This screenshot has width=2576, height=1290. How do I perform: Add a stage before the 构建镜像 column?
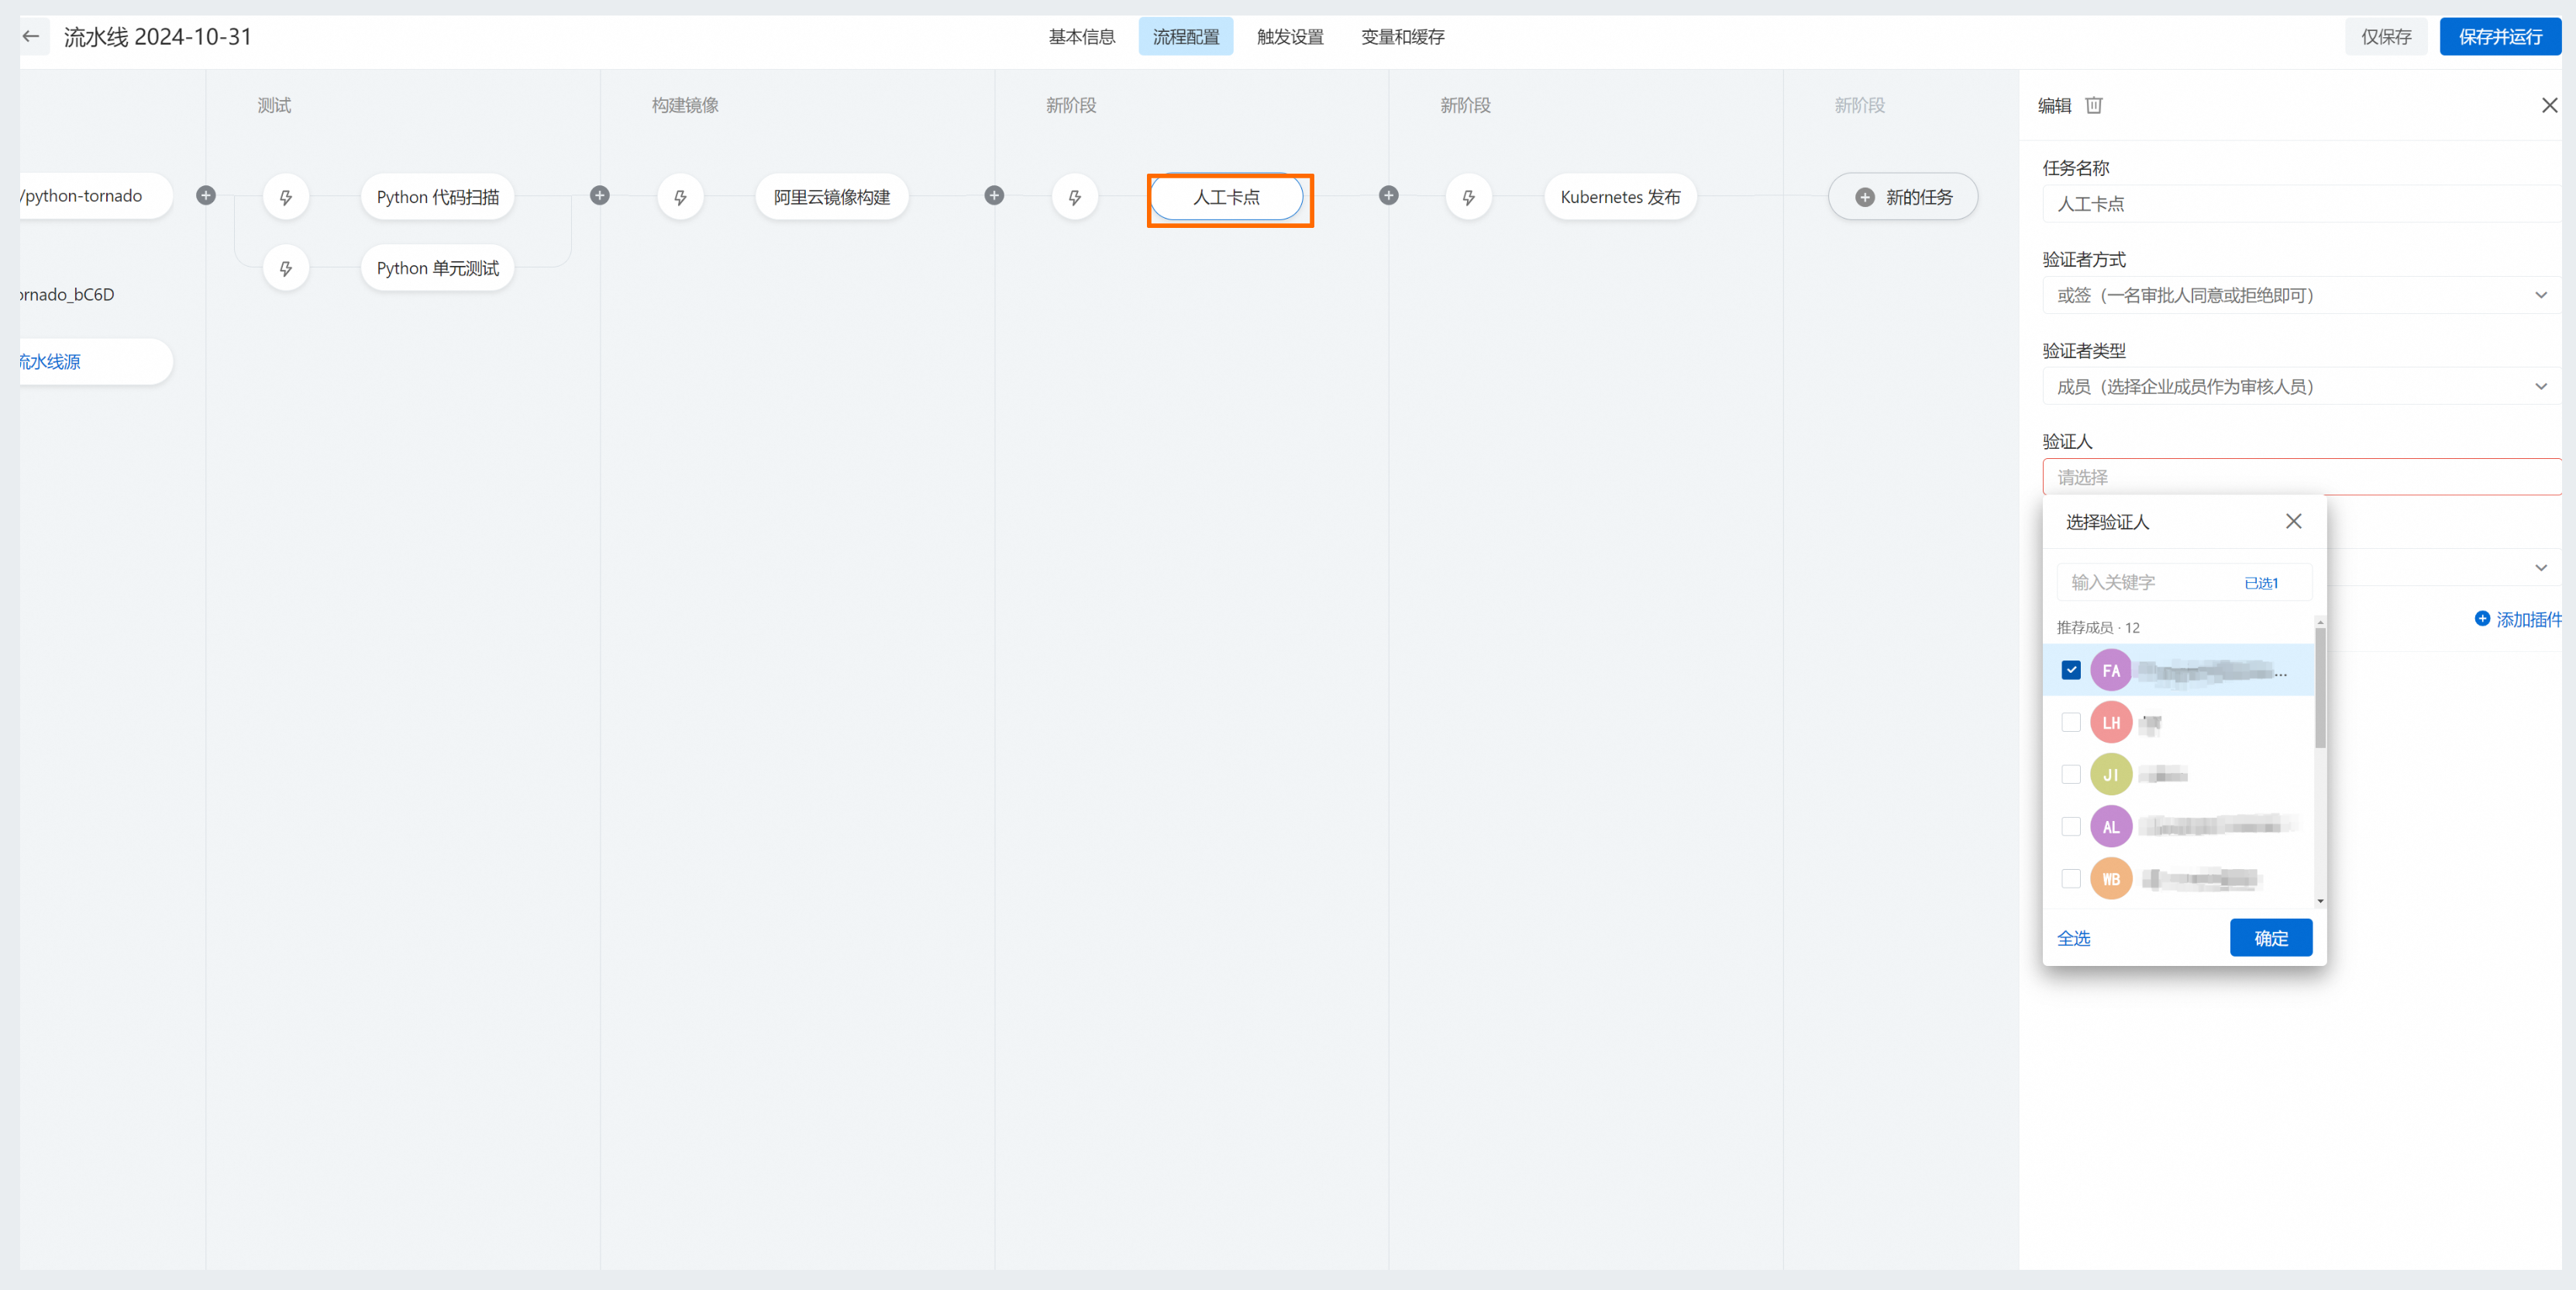600,196
